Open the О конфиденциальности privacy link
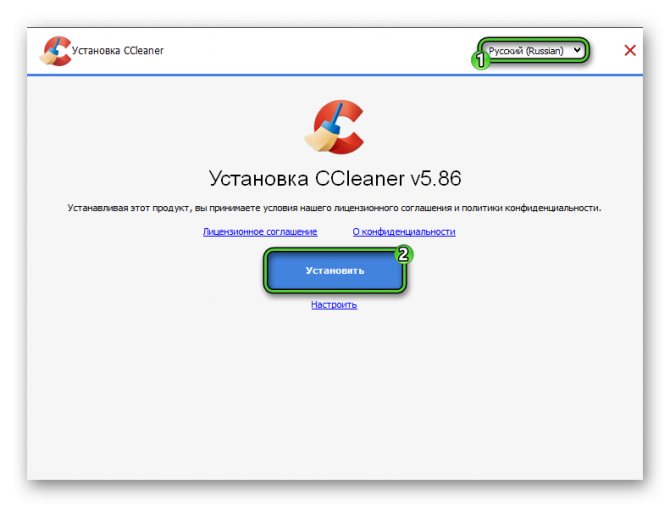670x507 pixels. click(404, 232)
